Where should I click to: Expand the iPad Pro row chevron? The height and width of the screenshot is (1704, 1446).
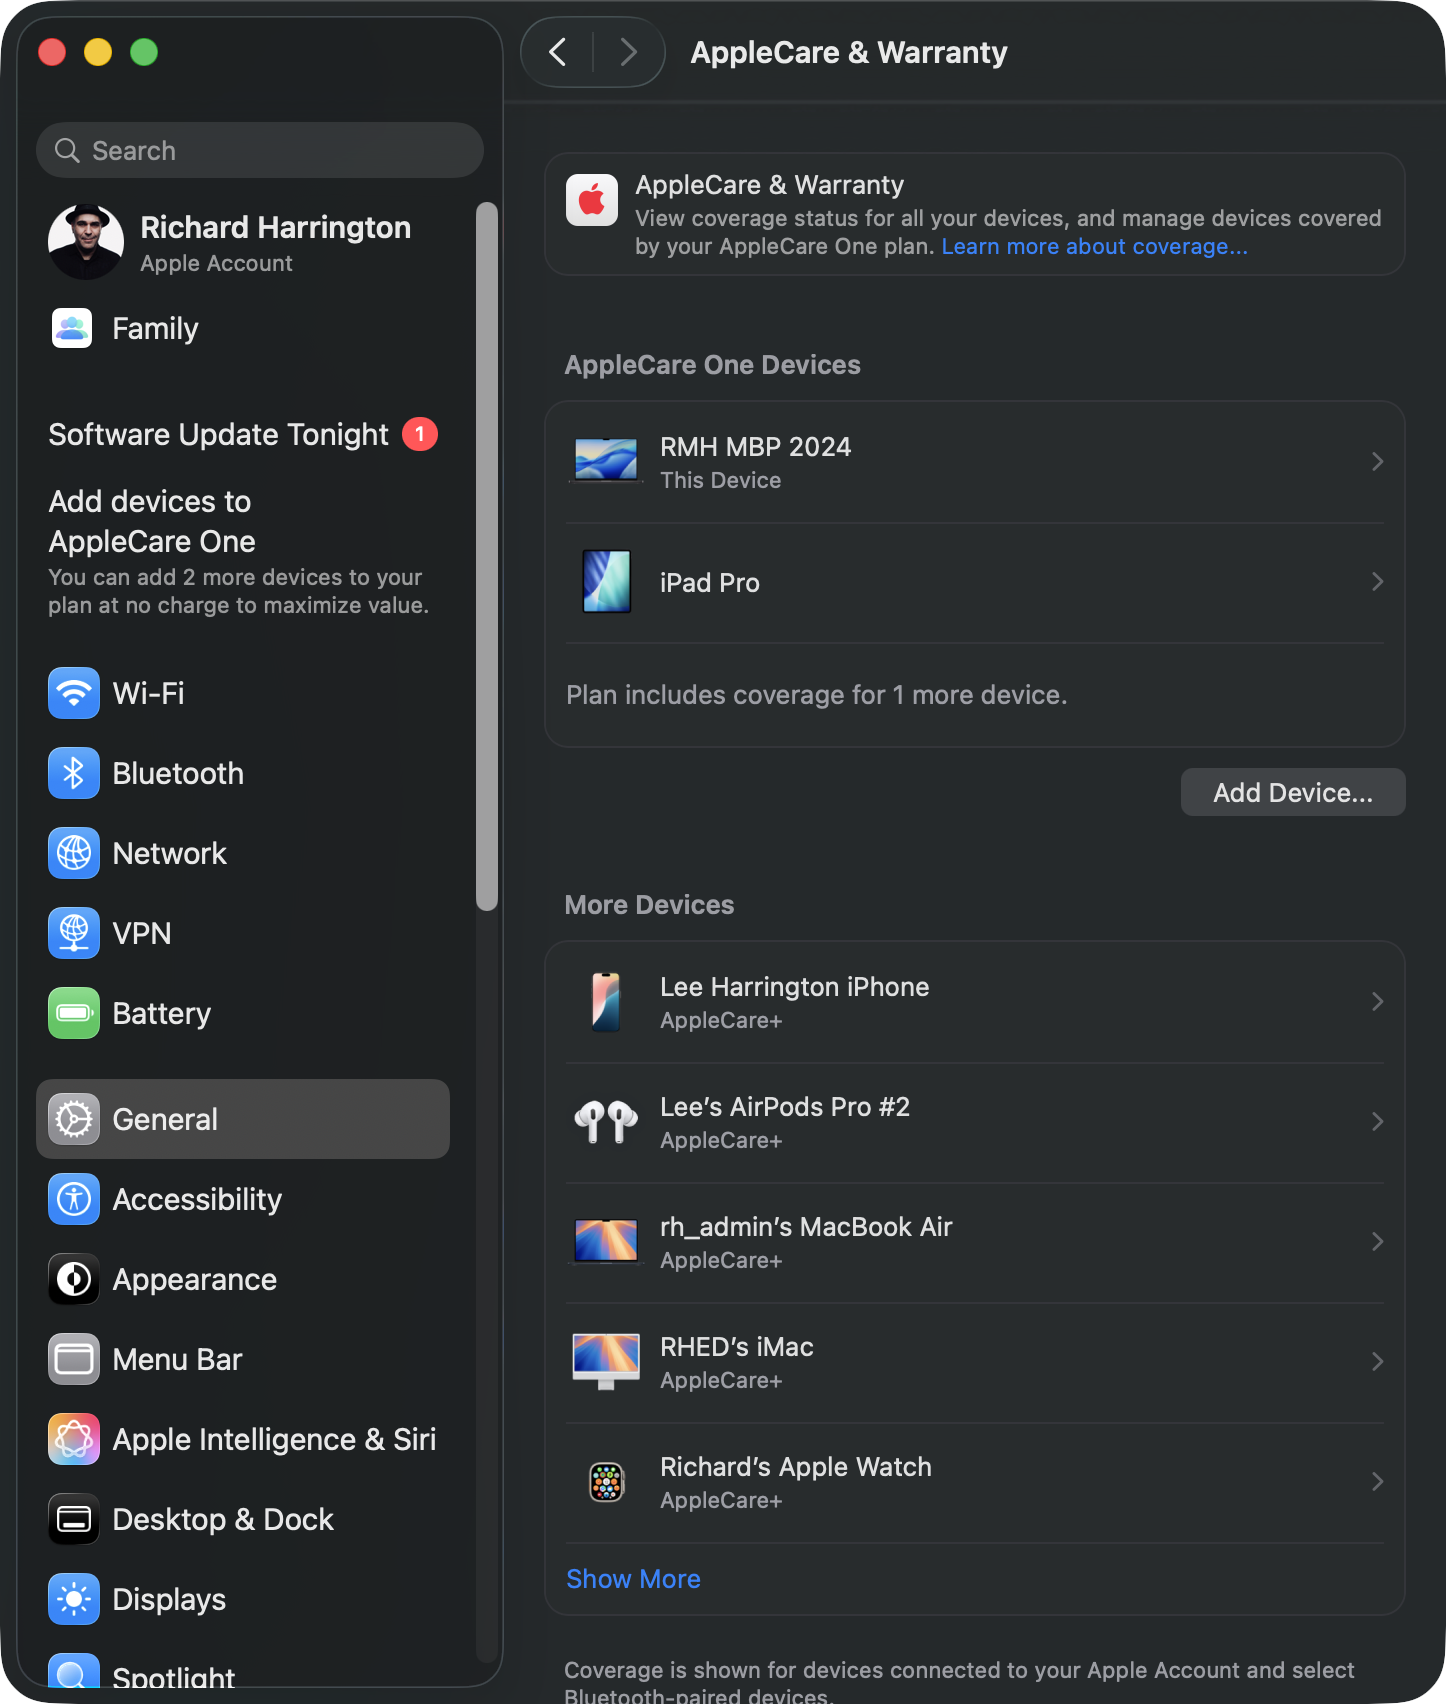(x=1377, y=581)
